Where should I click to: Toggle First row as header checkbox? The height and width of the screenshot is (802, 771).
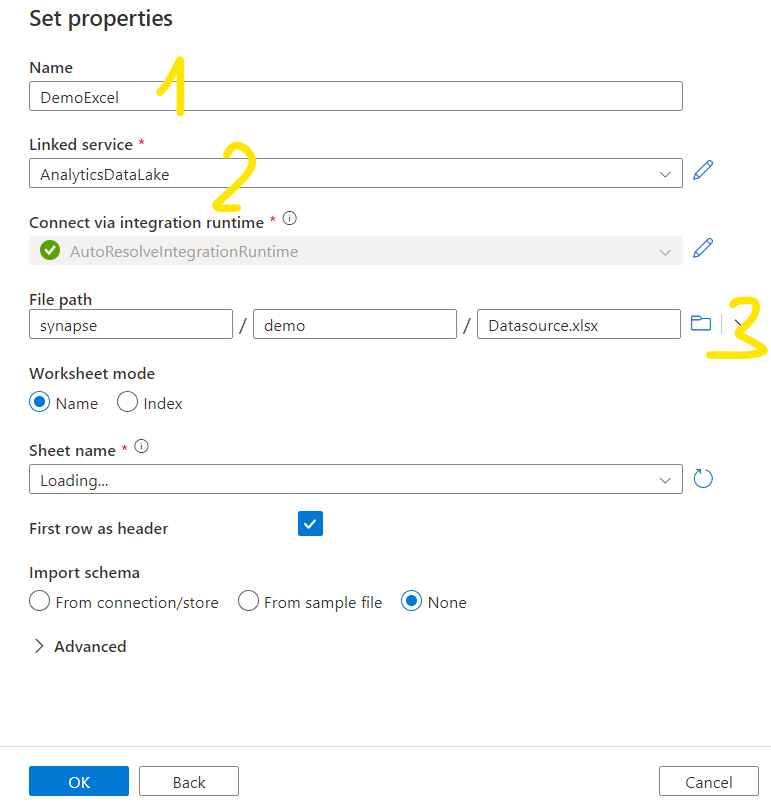point(310,524)
